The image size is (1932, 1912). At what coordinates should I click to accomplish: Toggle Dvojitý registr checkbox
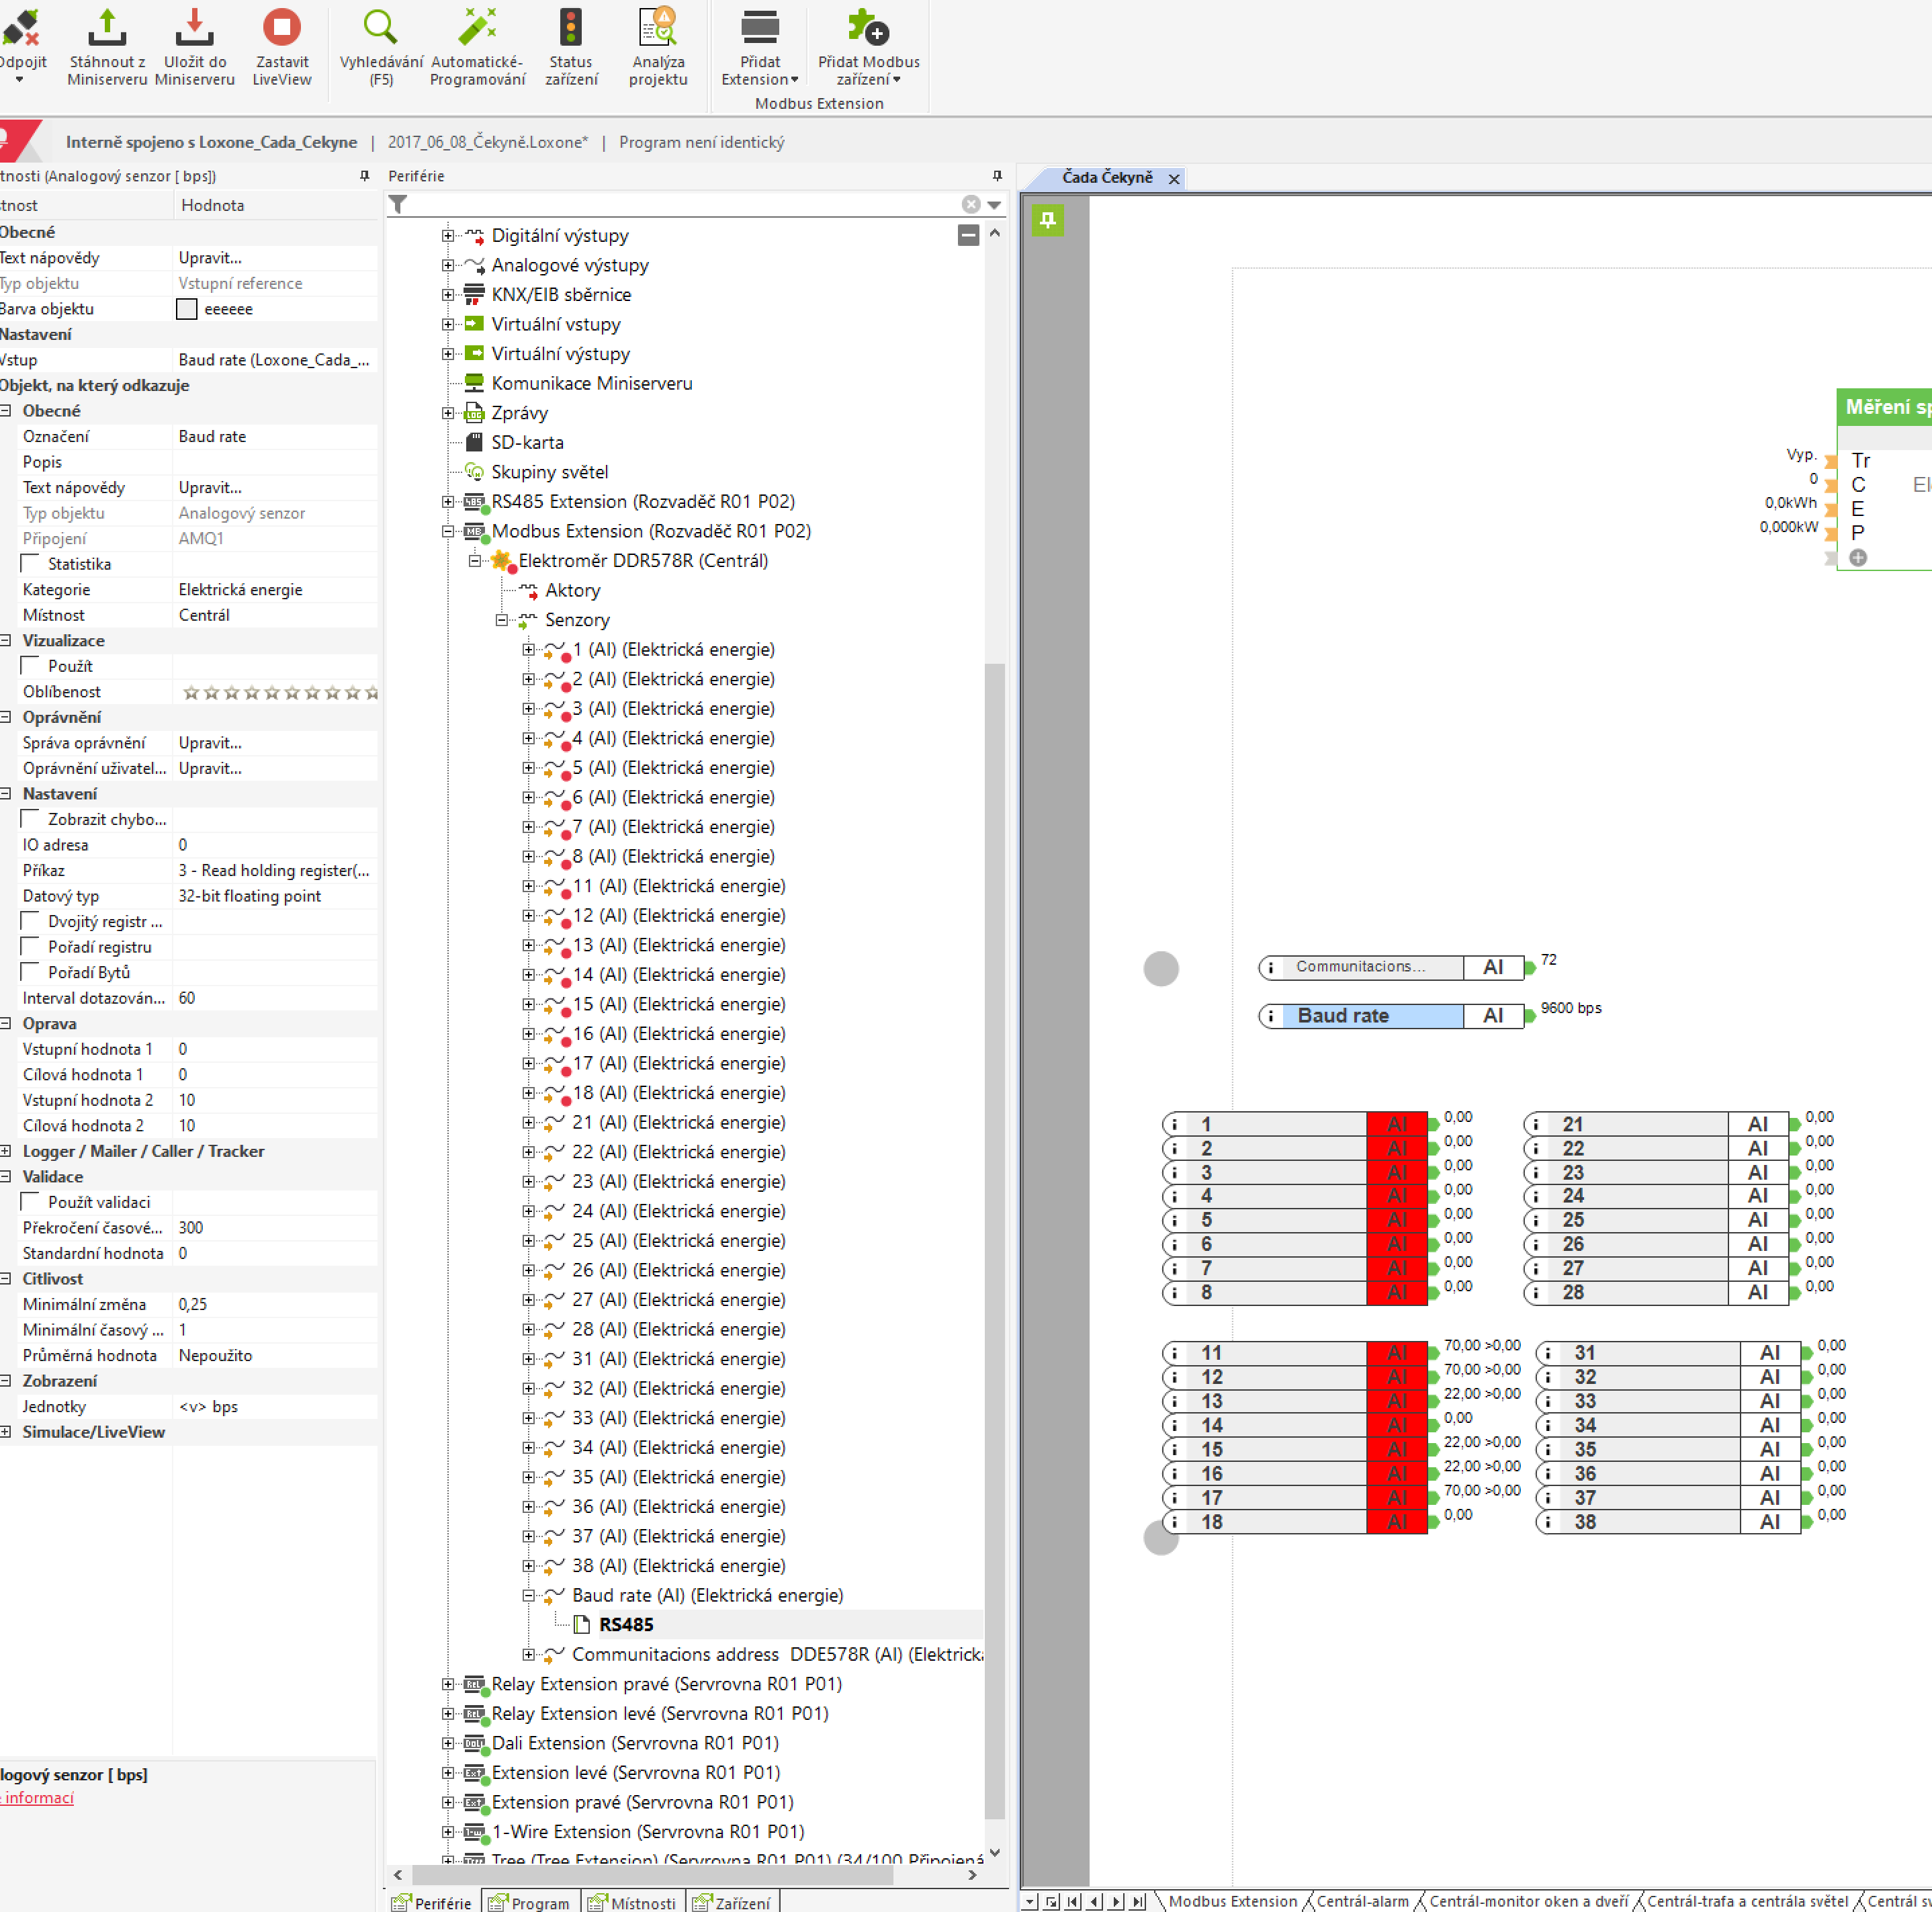31,921
